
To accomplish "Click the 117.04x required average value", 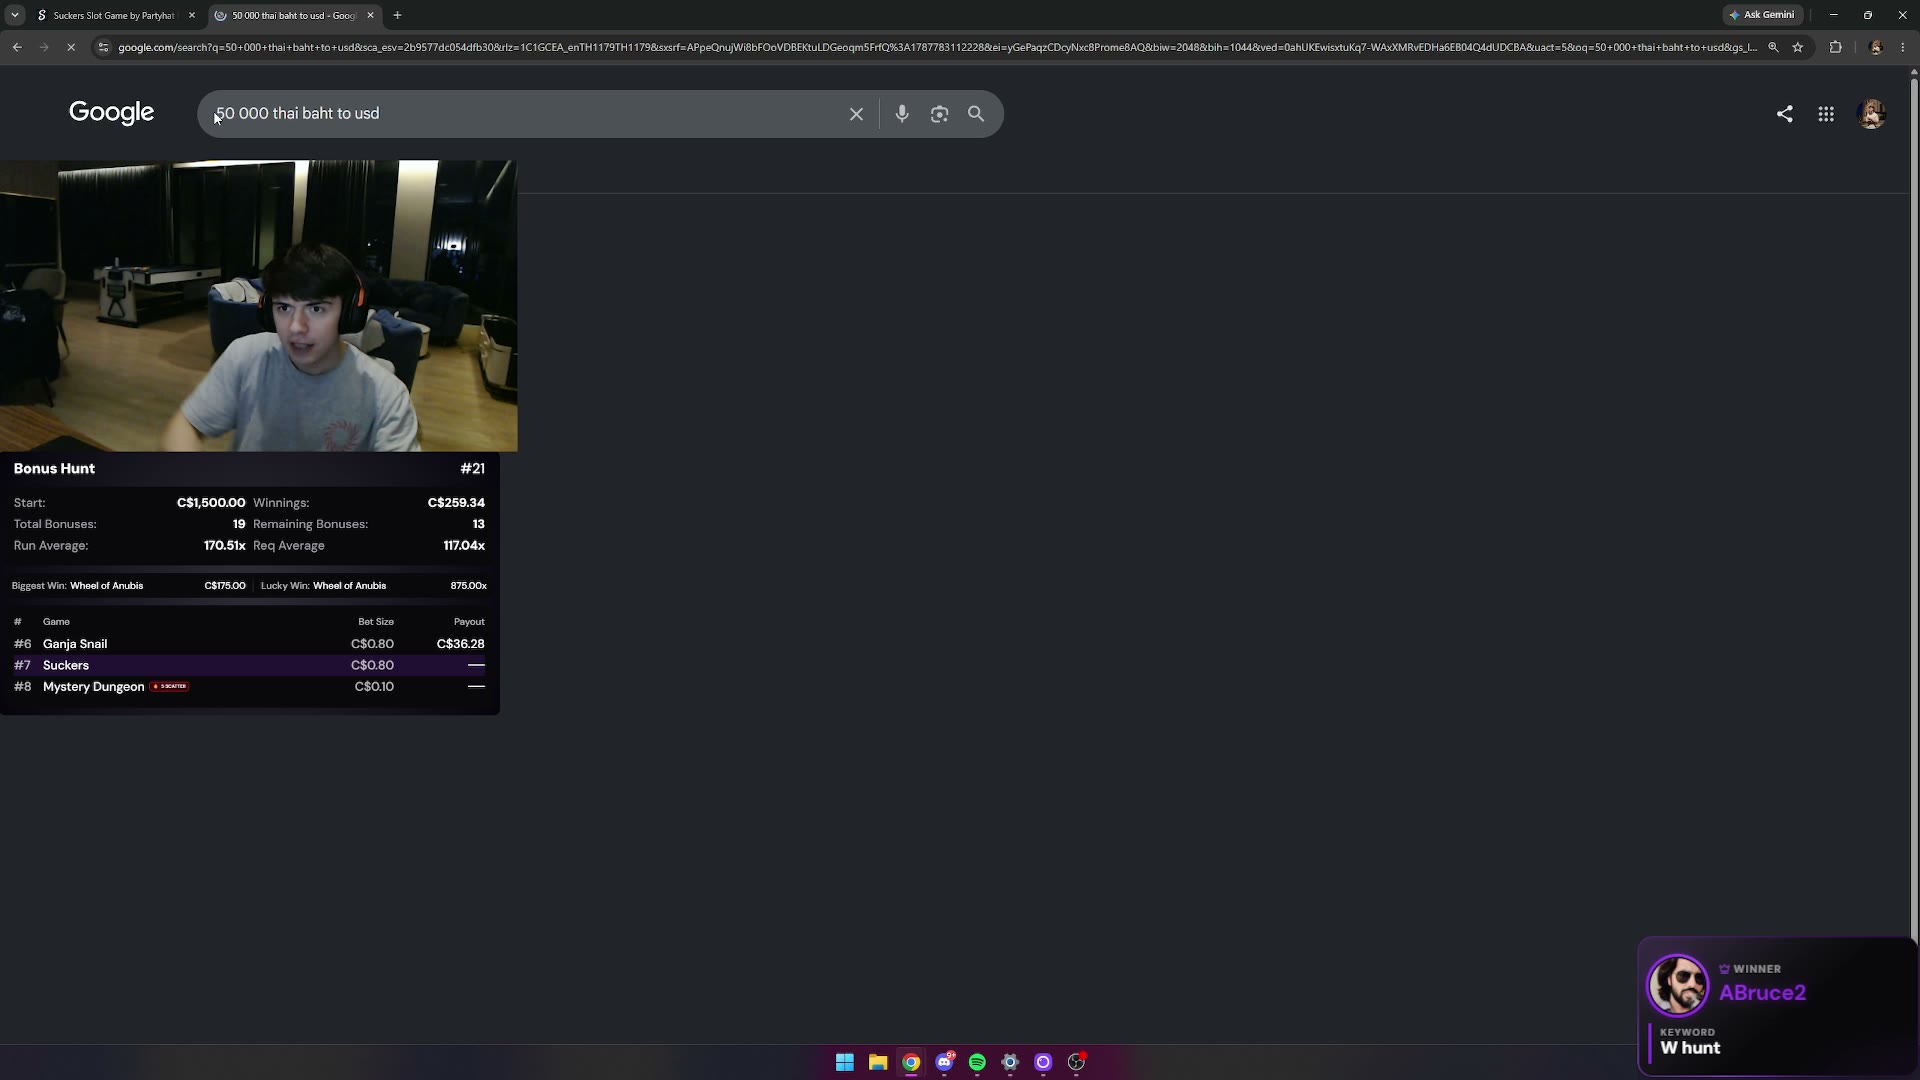I will 464,546.
